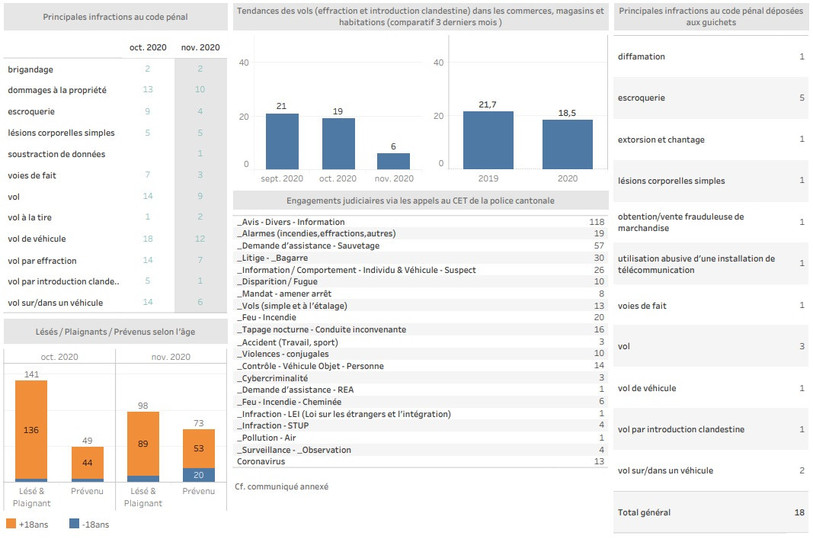The image size is (813, 539).
Task: Click the blue 20 Prévenu bar segment
Action: point(199,475)
